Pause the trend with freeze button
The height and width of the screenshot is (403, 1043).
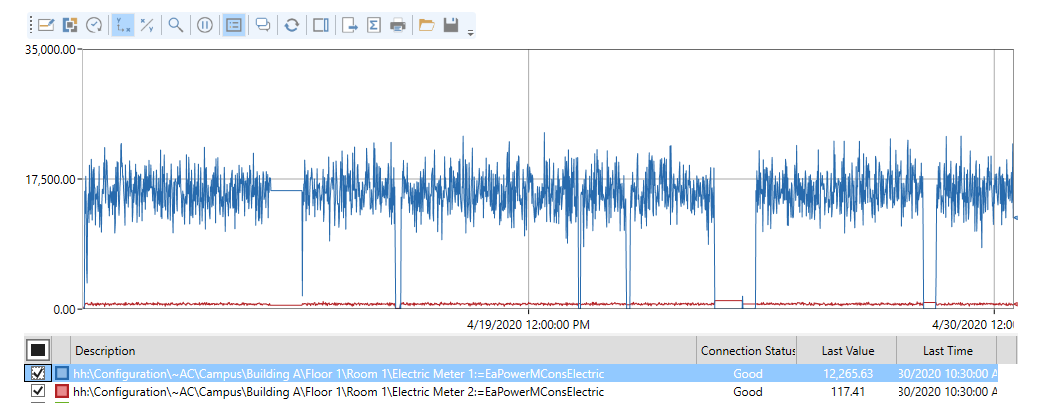[204, 25]
